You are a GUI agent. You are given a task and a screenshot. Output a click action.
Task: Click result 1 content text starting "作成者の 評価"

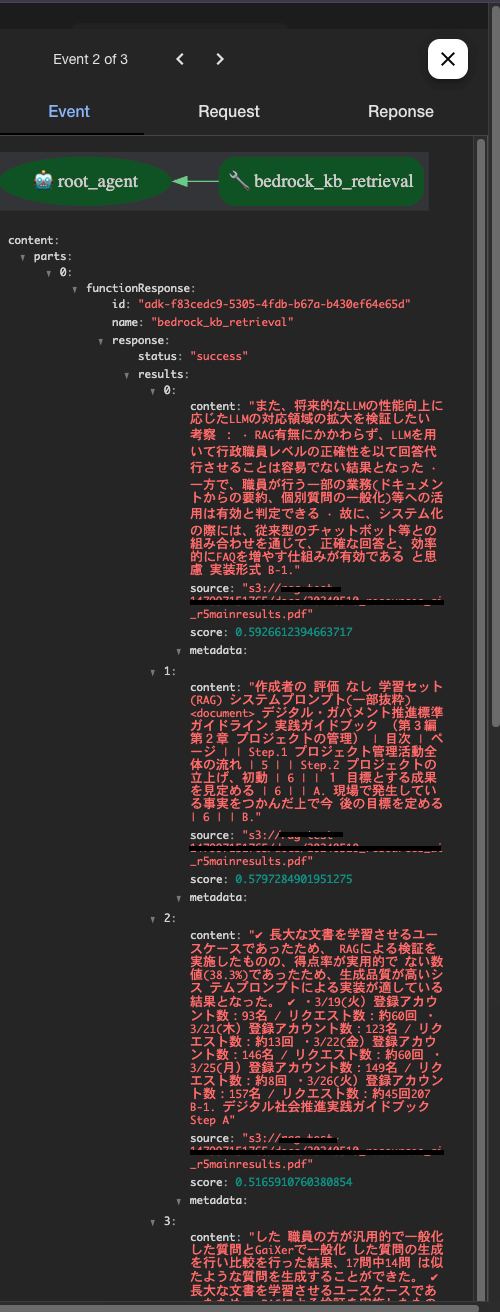tap(318, 749)
